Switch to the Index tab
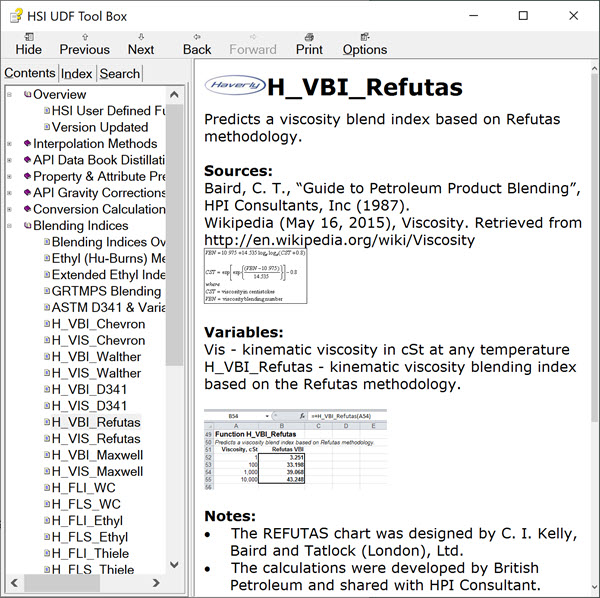 [x=77, y=73]
